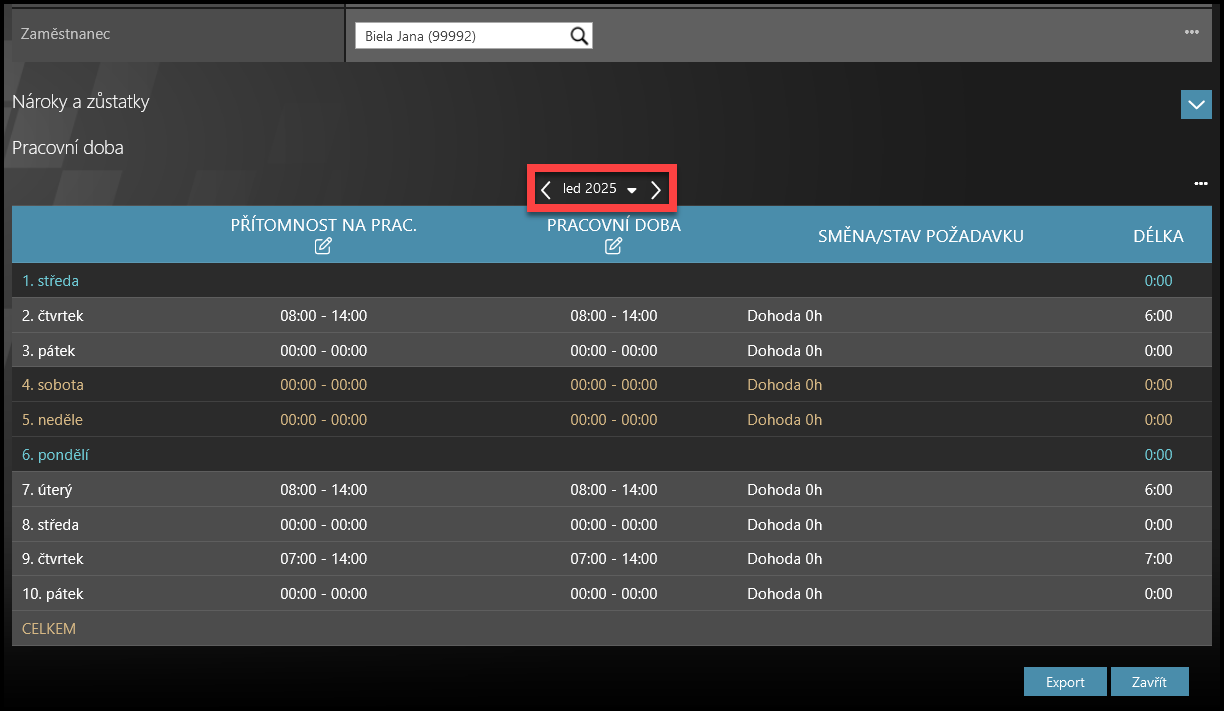Click the CELKEM totals row
The height and width of the screenshot is (711, 1224).
(49, 629)
